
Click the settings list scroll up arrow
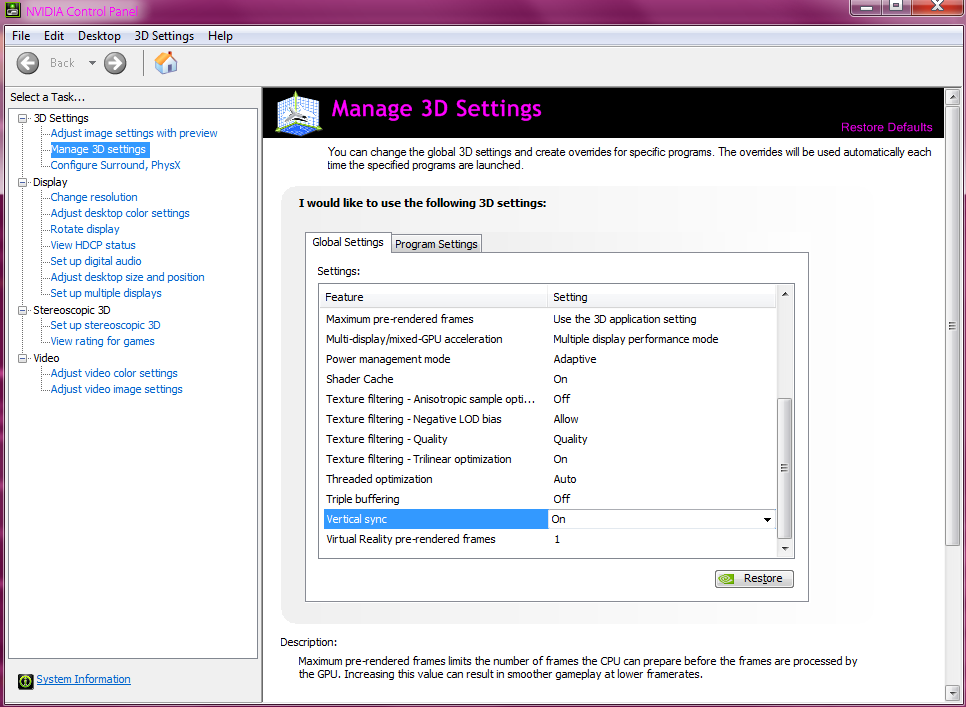pyautogui.click(x=785, y=294)
